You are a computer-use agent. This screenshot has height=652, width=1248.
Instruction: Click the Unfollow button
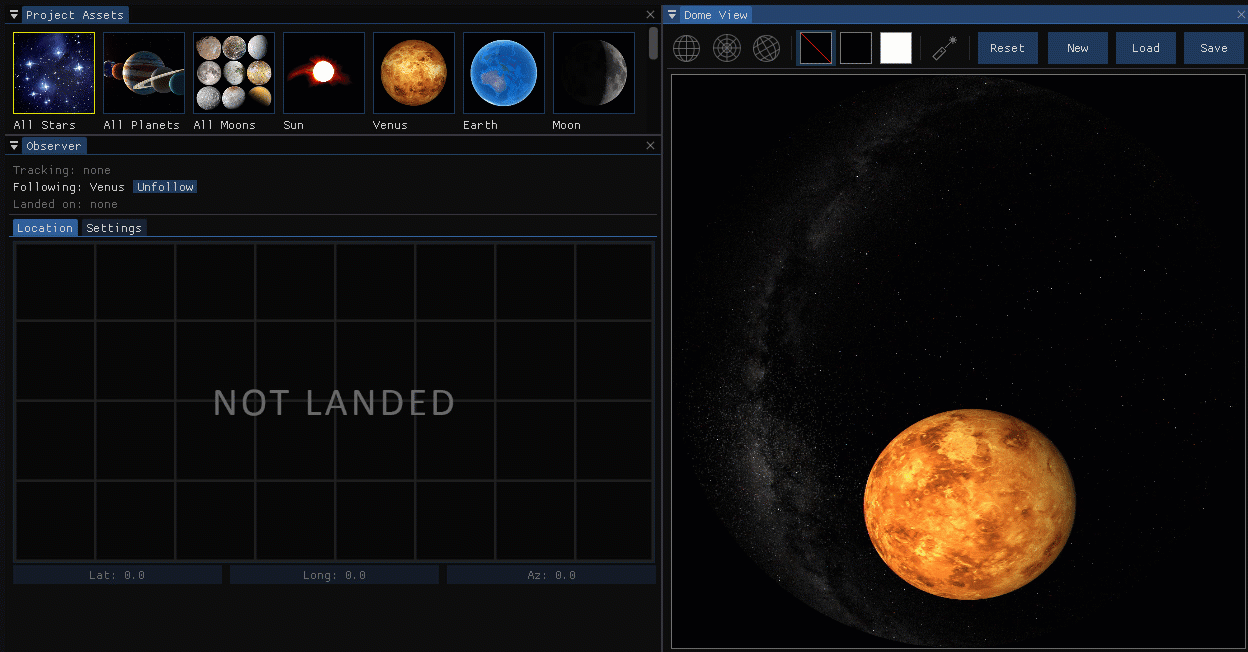[x=166, y=187]
